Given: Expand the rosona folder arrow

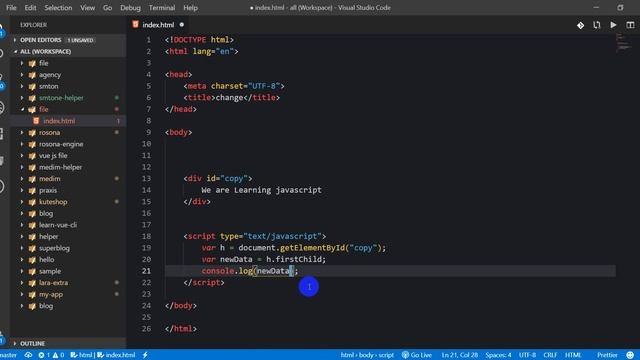Looking at the screenshot, I should click(22, 133).
